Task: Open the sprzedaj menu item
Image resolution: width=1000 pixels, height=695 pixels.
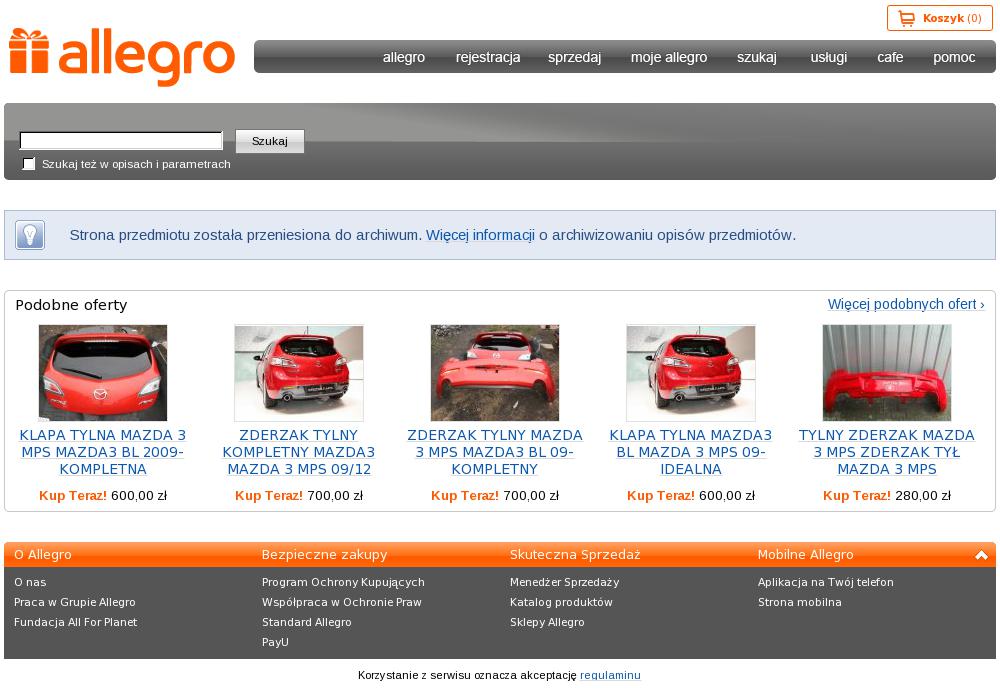Action: [x=575, y=57]
